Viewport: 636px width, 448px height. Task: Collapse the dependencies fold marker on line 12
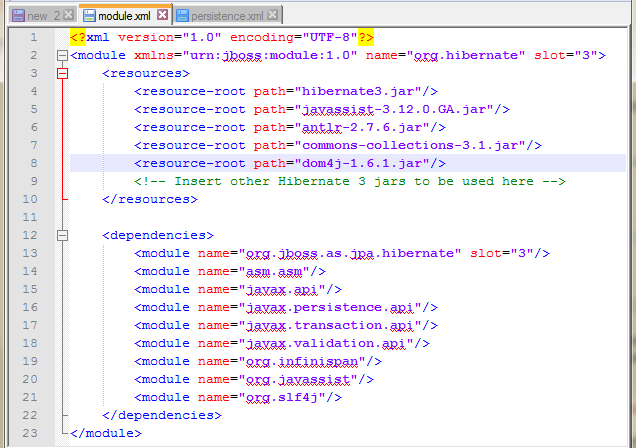click(x=62, y=235)
